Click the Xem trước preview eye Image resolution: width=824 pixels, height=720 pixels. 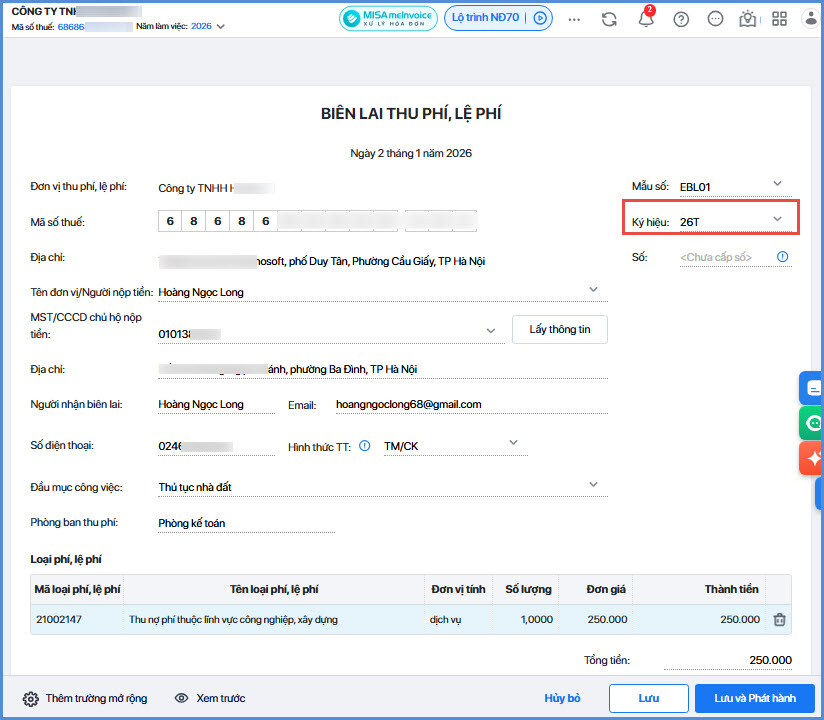click(x=181, y=698)
